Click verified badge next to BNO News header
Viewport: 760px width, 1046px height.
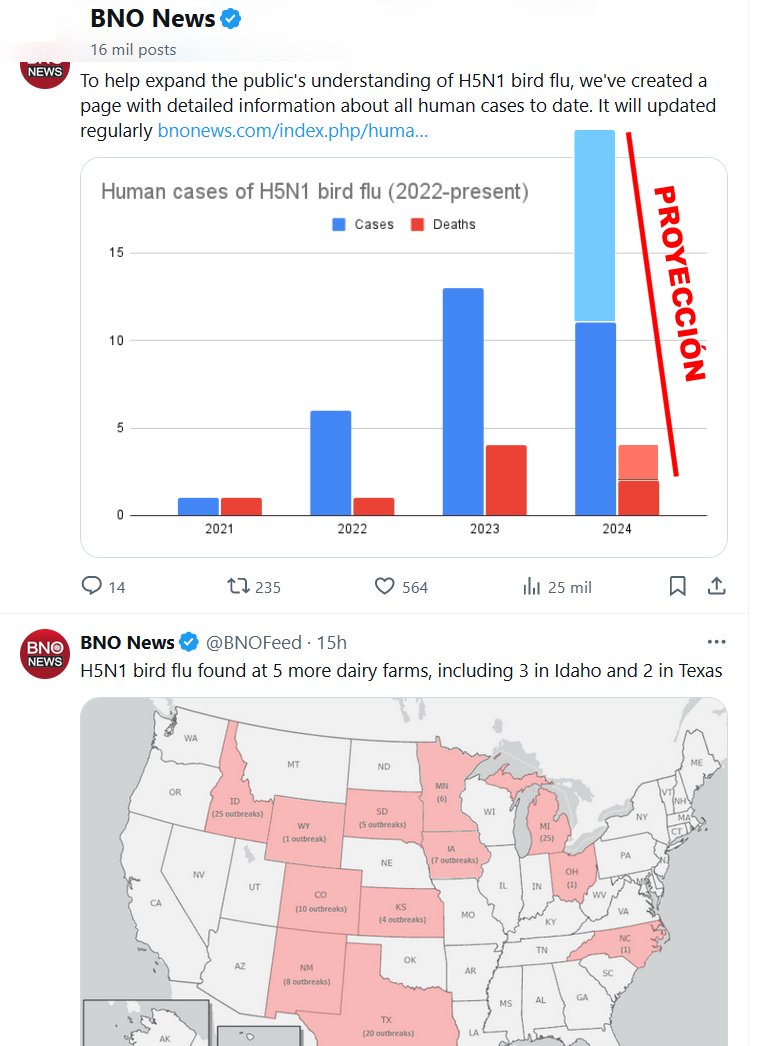[x=231, y=19]
